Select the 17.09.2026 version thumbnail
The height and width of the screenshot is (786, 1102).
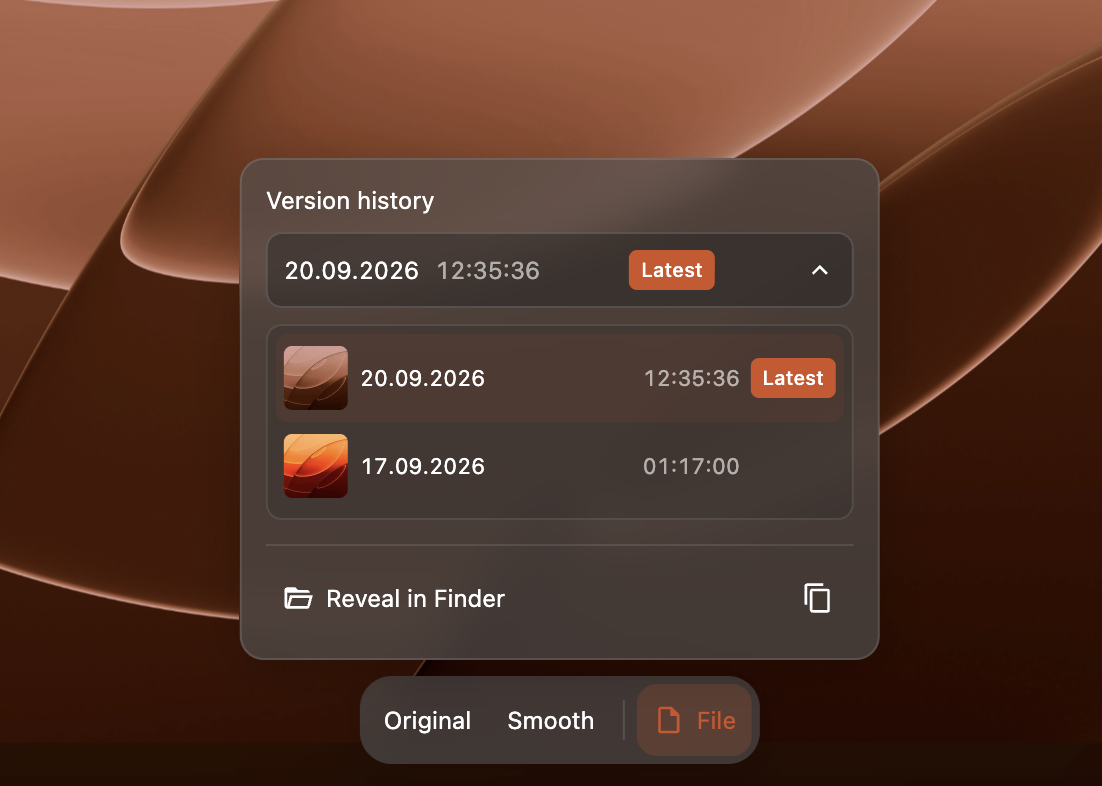[316, 465]
